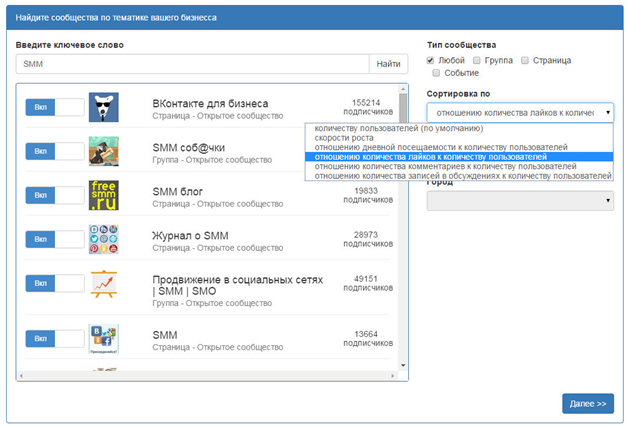Screen dimensions: 628x427
Task: Click 13664 подписчиков count
Action: click(368, 338)
